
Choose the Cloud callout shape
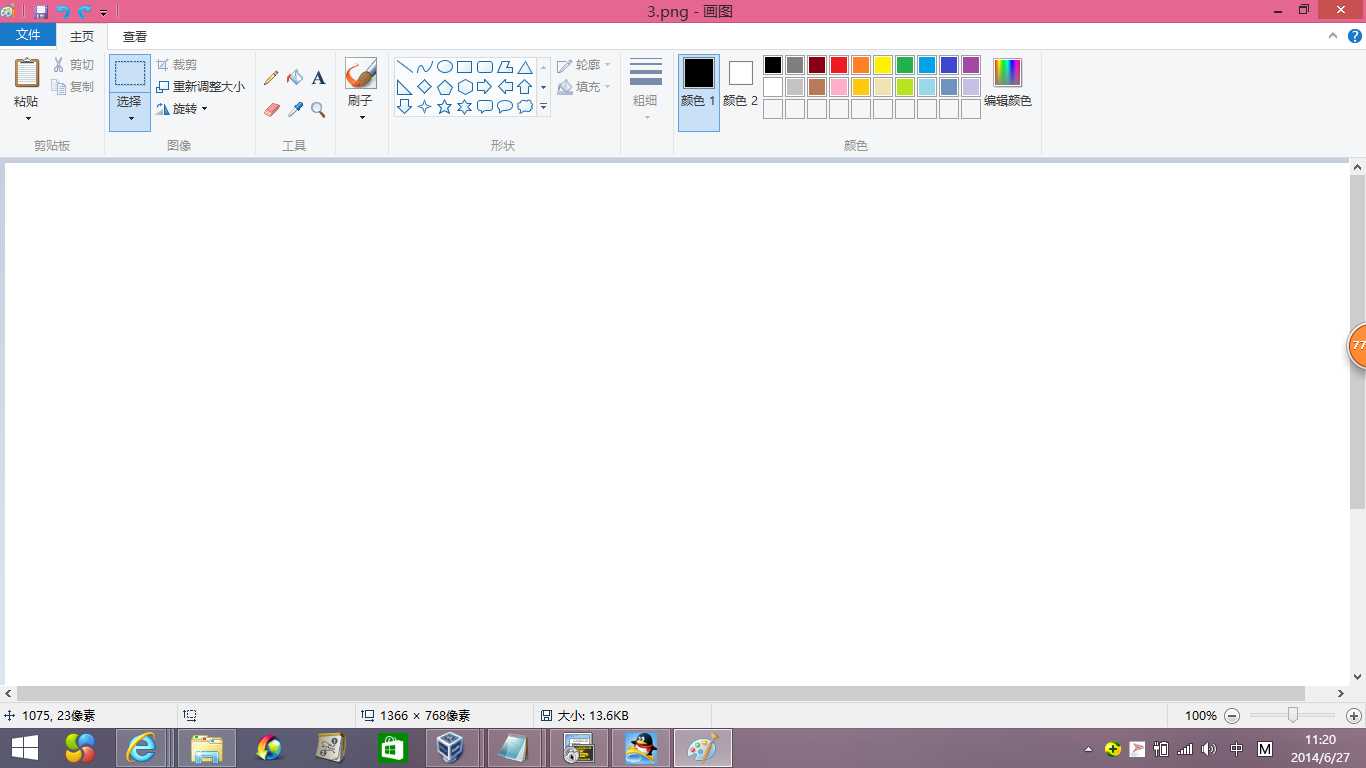click(x=524, y=106)
